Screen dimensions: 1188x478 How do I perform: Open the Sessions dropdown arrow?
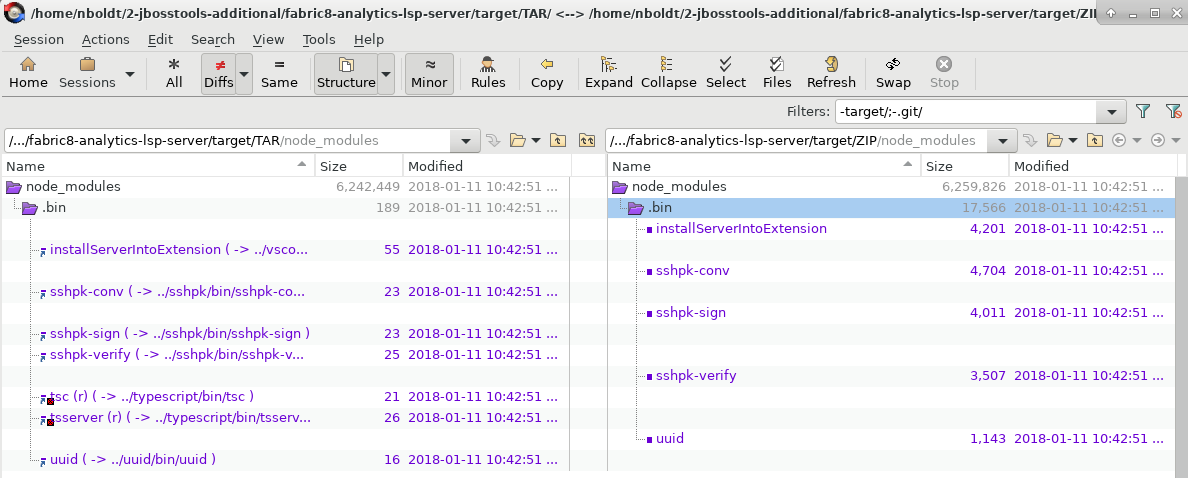(130, 74)
